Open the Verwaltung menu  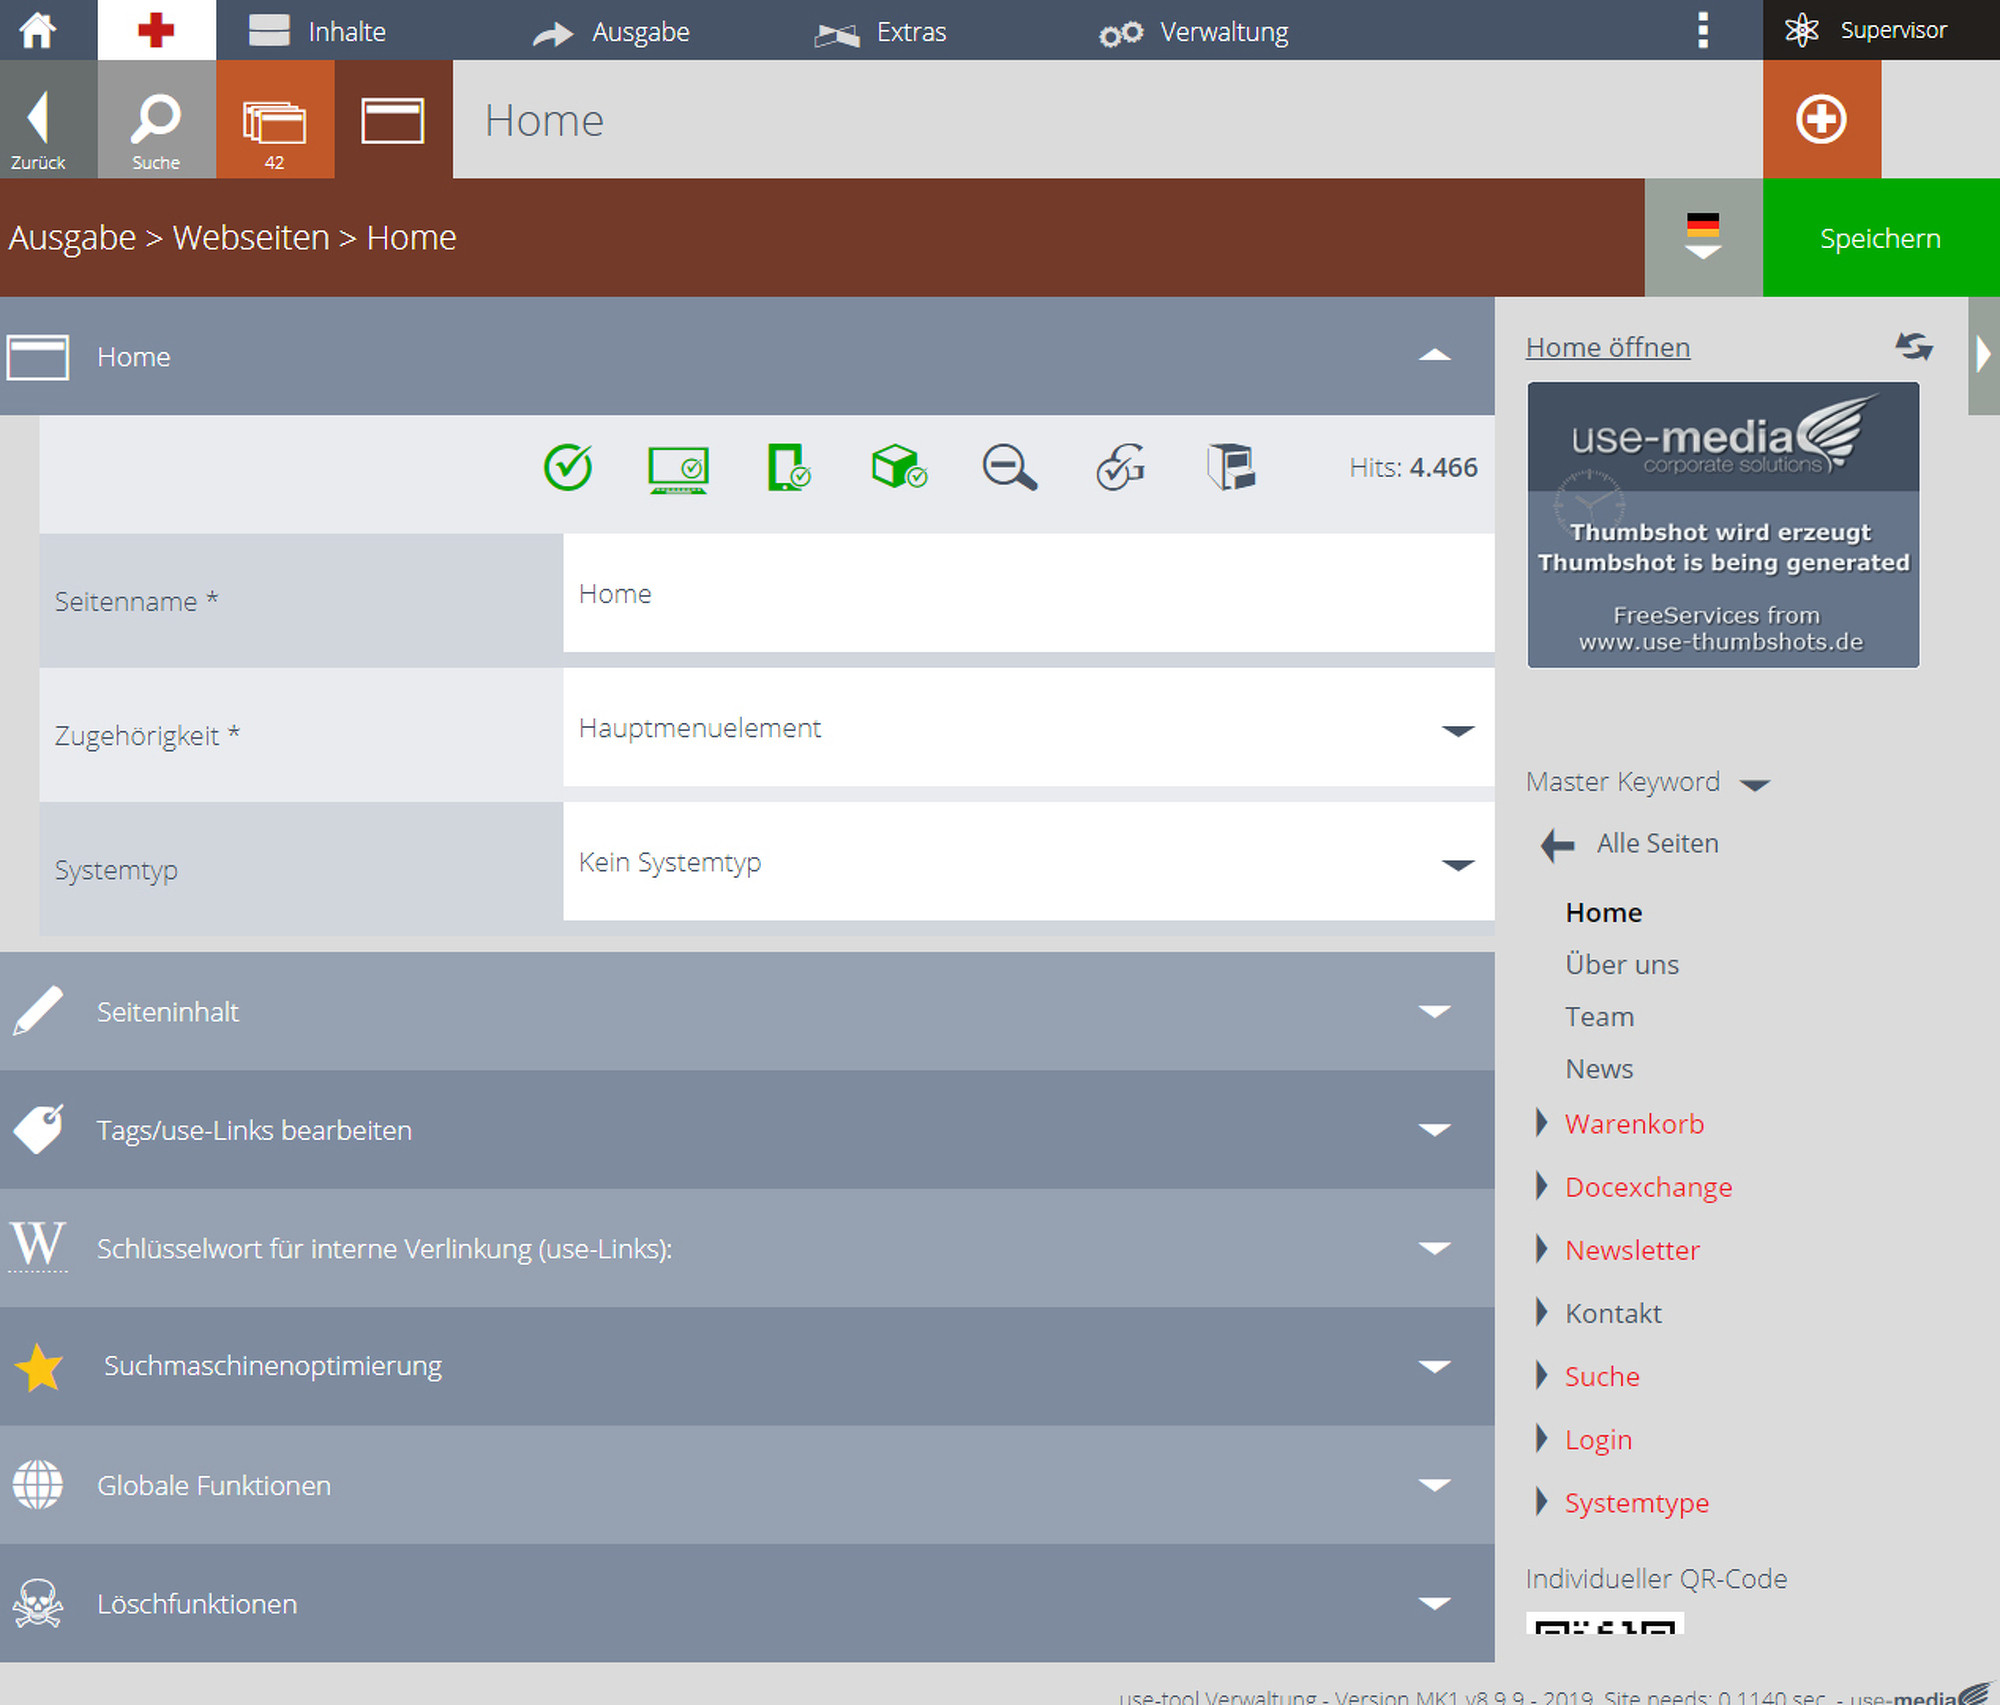(x=1194, y=32)
